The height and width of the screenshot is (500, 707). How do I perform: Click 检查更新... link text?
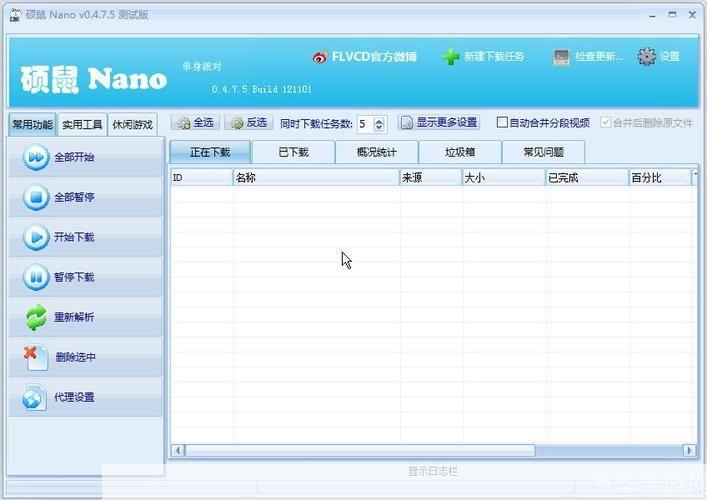[x=599, y=57]
